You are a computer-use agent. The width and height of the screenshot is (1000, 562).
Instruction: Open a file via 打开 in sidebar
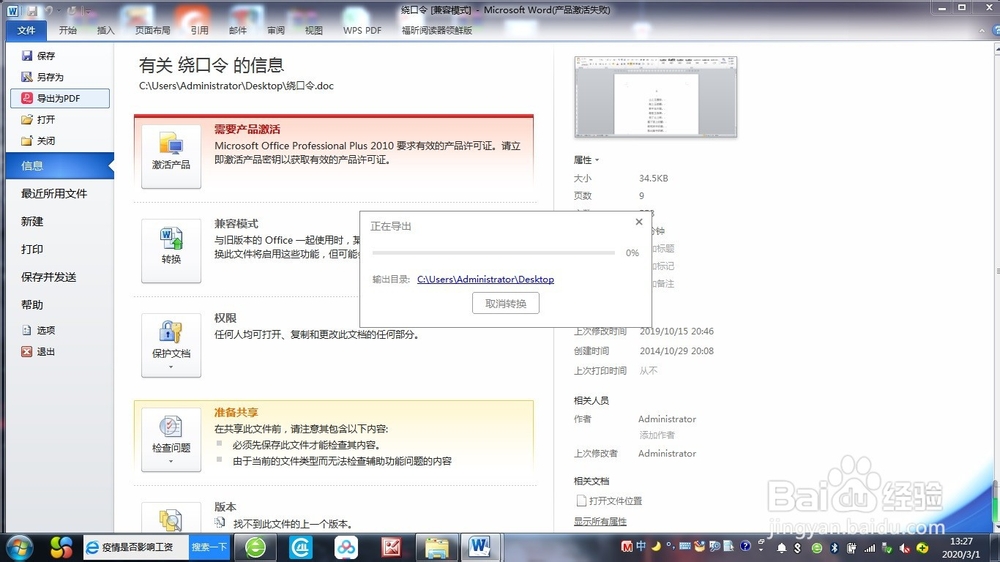coord(38,119)
